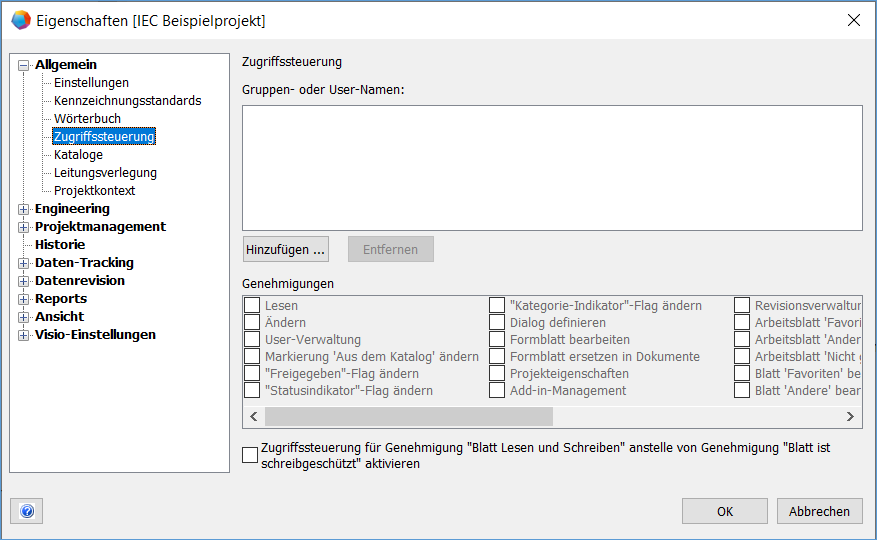The height and width of the screenshot is (540, 877).
Task: Select the Historie tree entry
Action: pyautogui.click(x=60, y=245)
